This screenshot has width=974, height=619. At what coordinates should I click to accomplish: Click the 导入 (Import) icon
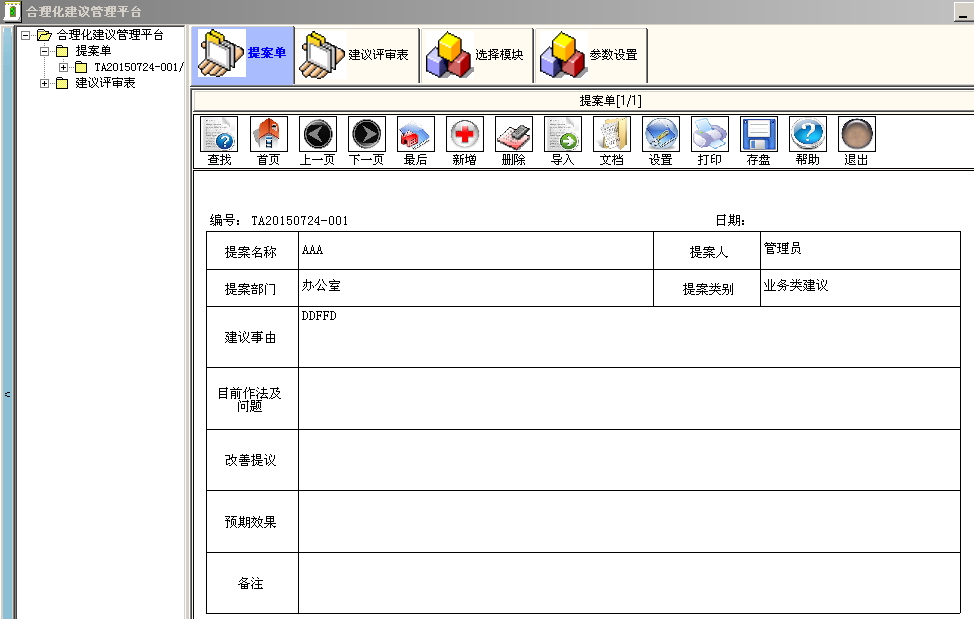(x=562, y=134)
